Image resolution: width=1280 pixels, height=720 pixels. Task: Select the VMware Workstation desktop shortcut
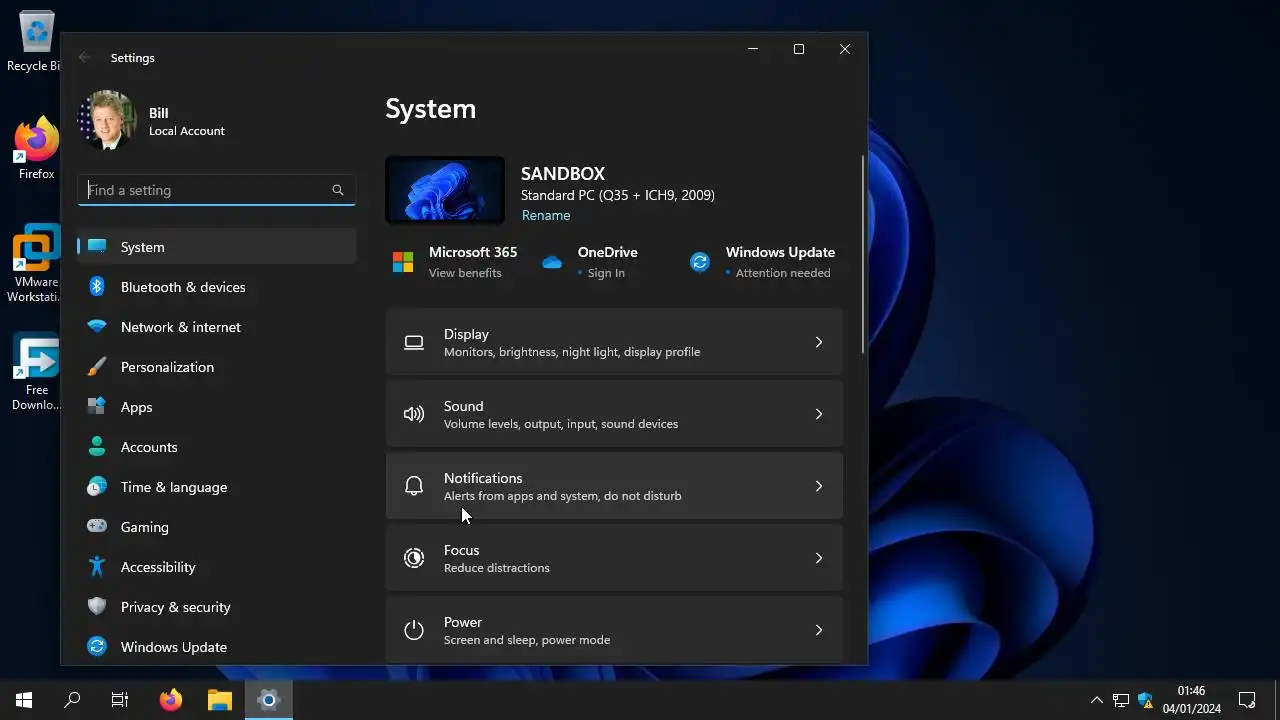[x=36, y=263]
